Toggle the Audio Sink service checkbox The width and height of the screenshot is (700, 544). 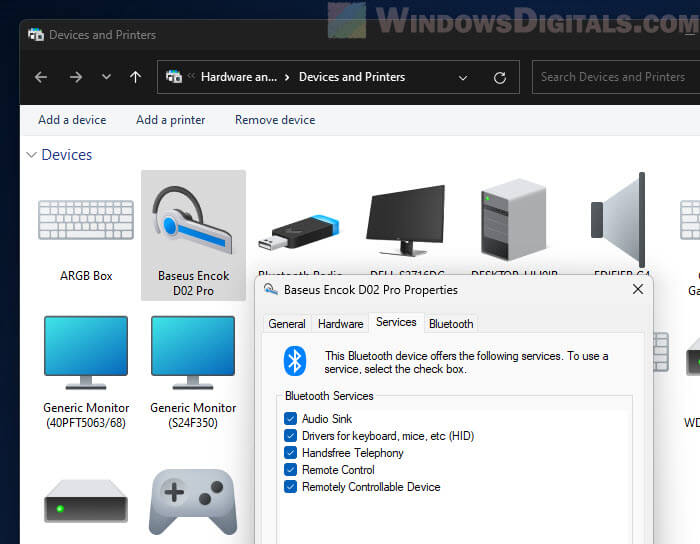click(x=290, y=419)
